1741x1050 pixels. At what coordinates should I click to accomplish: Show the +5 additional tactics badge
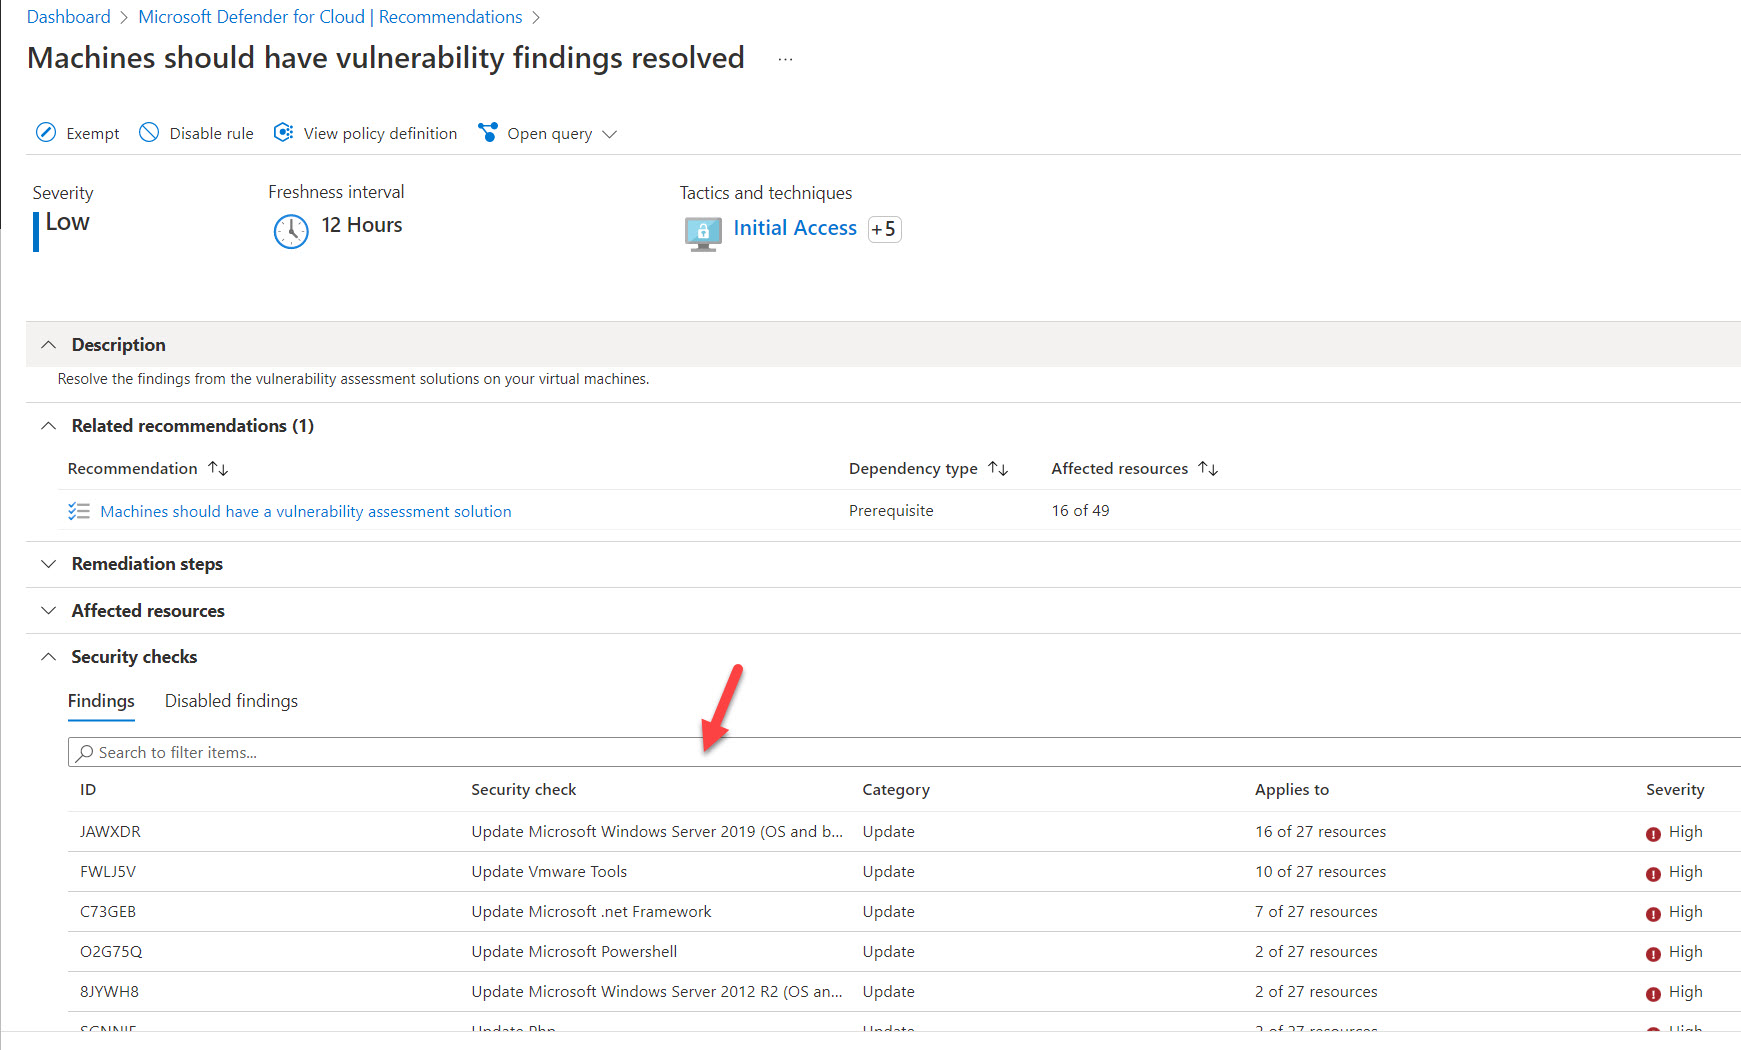(x=884, y=229)
